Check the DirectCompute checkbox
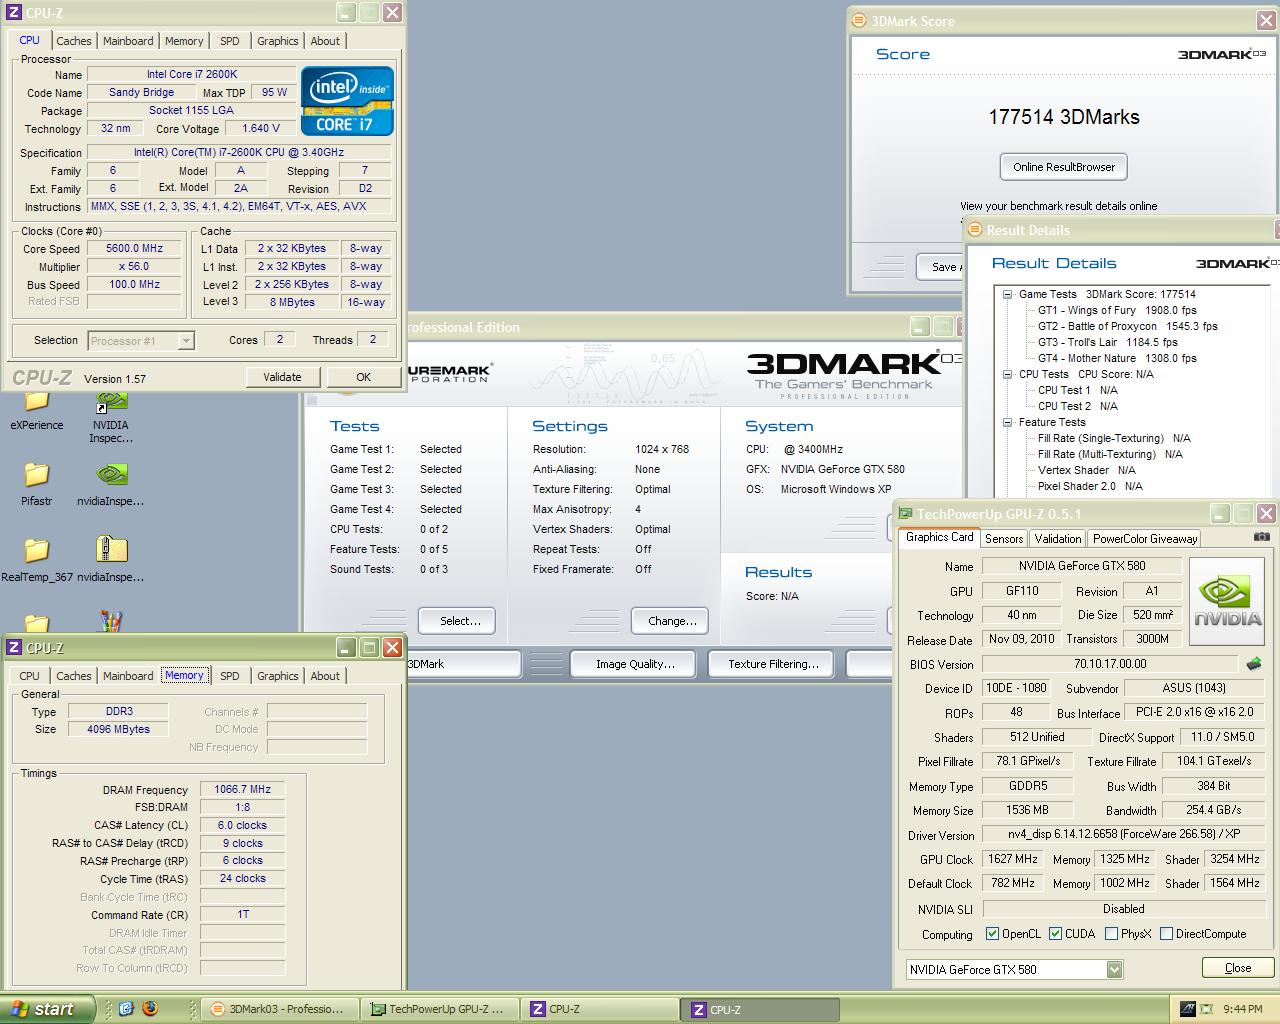This screenshot has width=1280, height=1024. coord(1166,934)
